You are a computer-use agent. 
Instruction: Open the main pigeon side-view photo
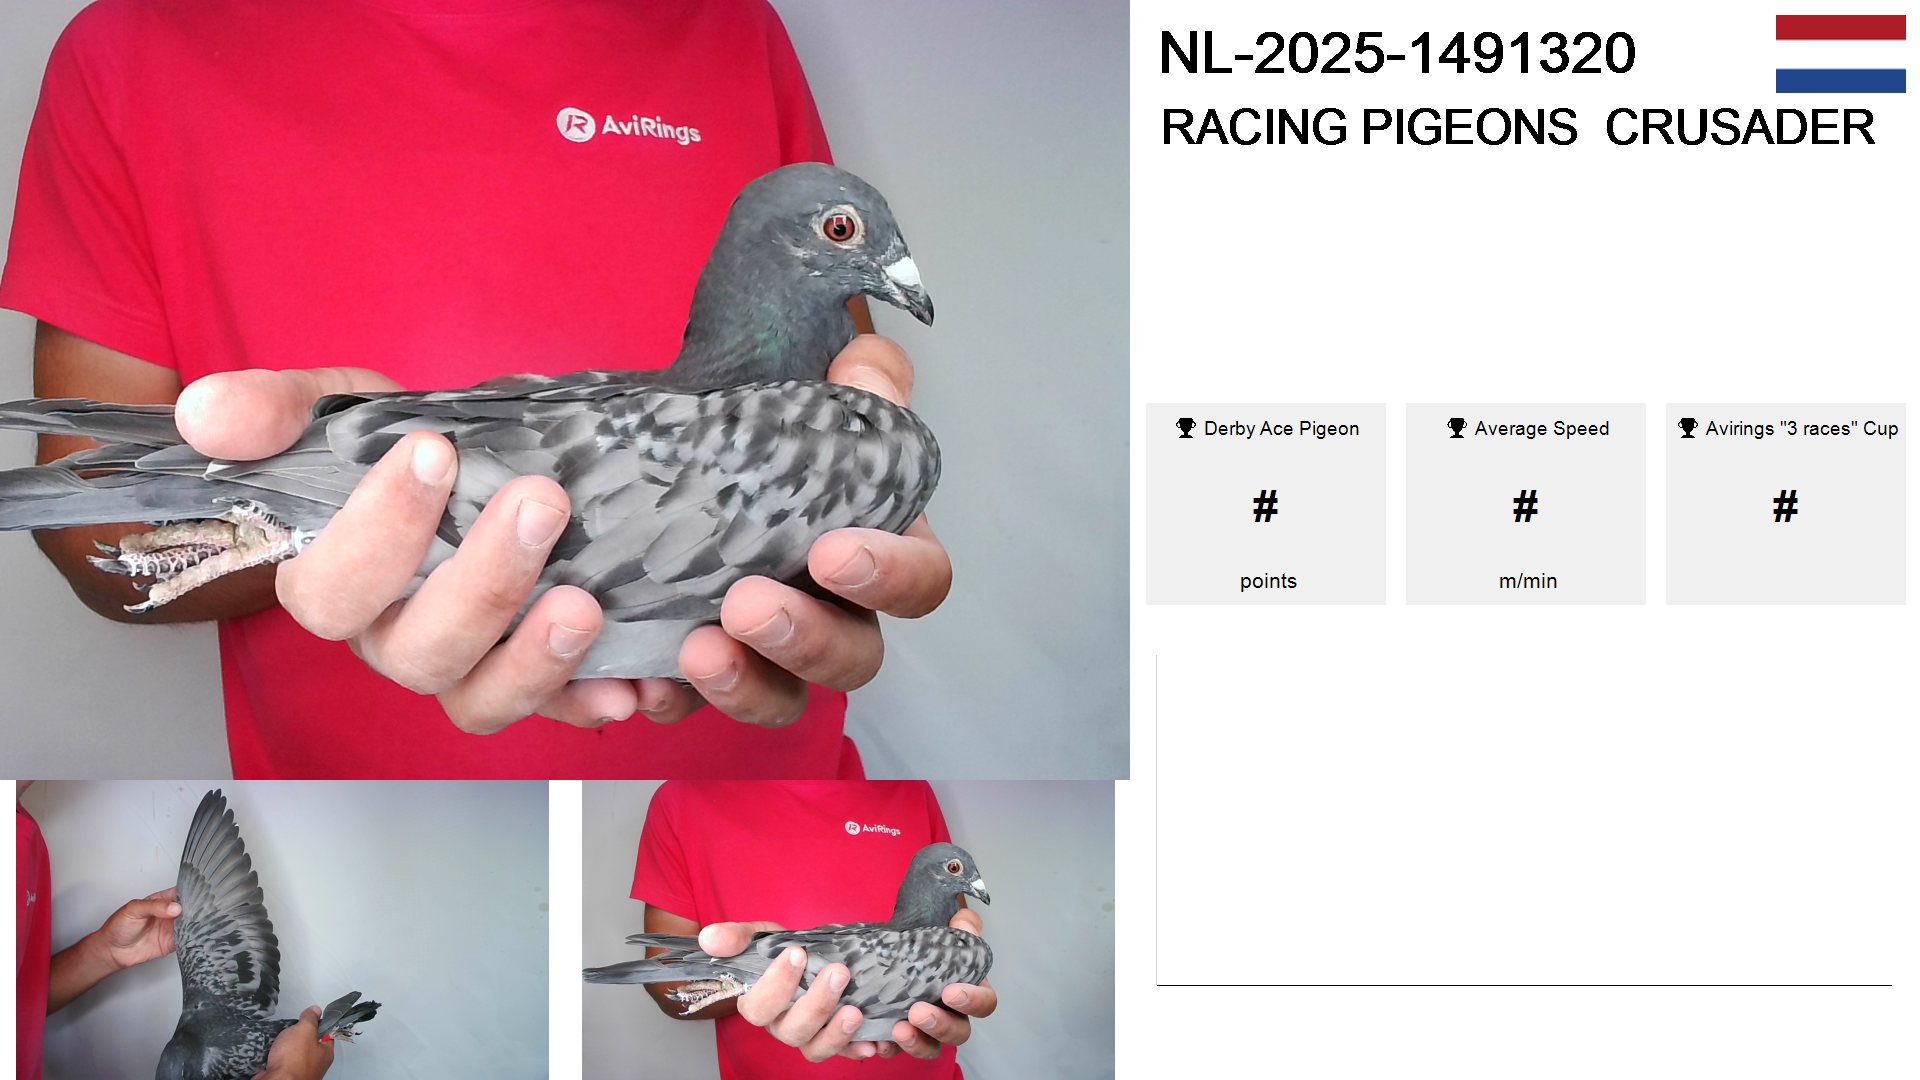click(x=565, y=390)
